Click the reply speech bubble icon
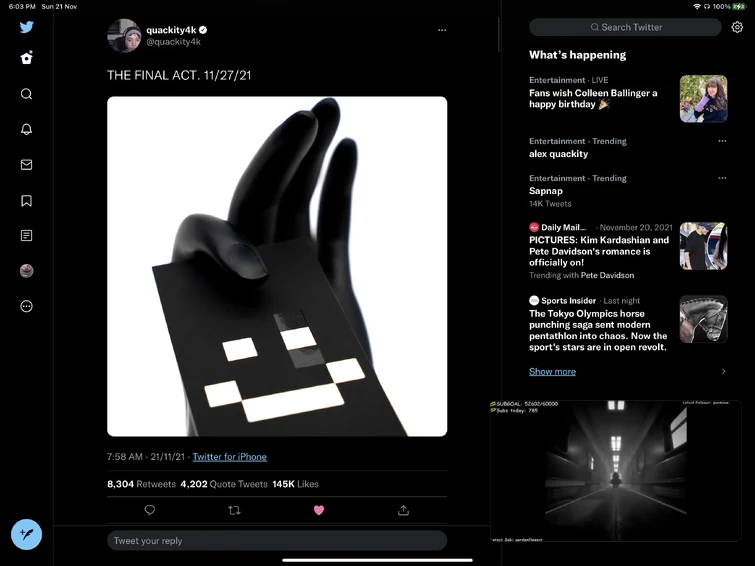 [150, 510]
